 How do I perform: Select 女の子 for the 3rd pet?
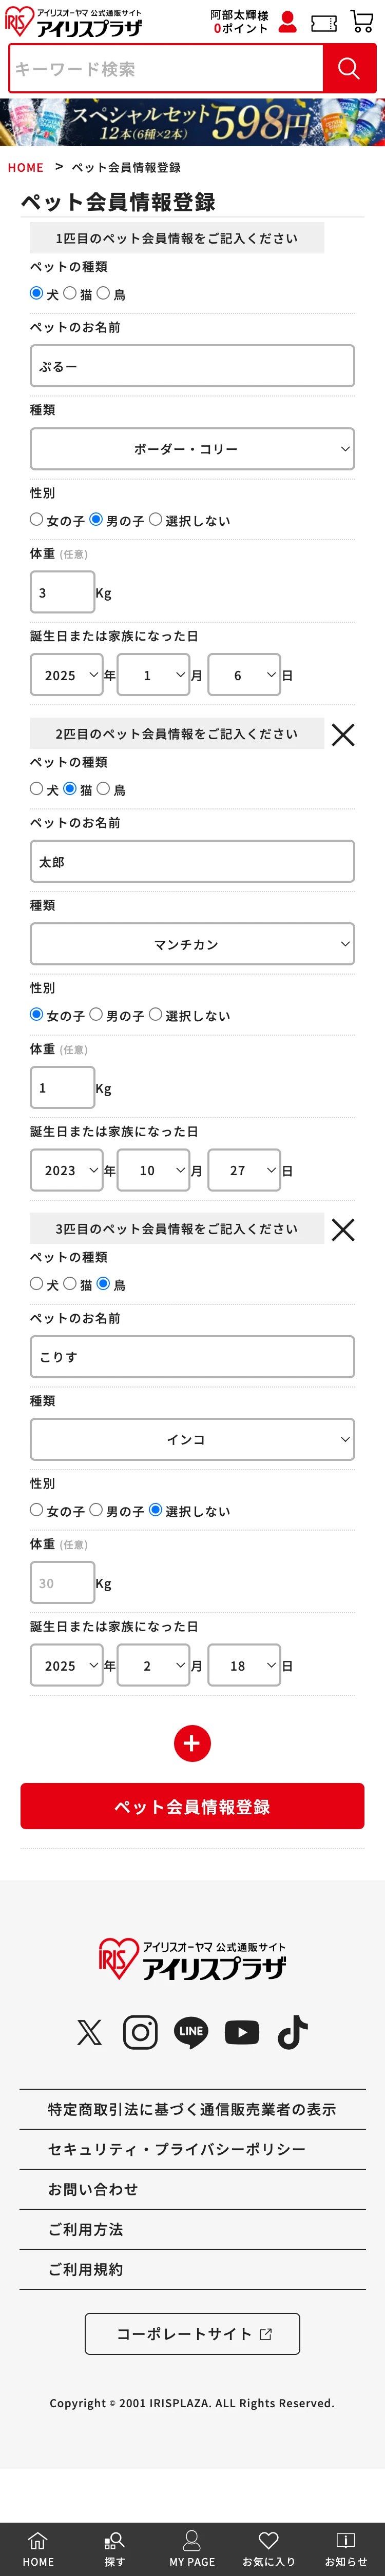pos(37,1510)
